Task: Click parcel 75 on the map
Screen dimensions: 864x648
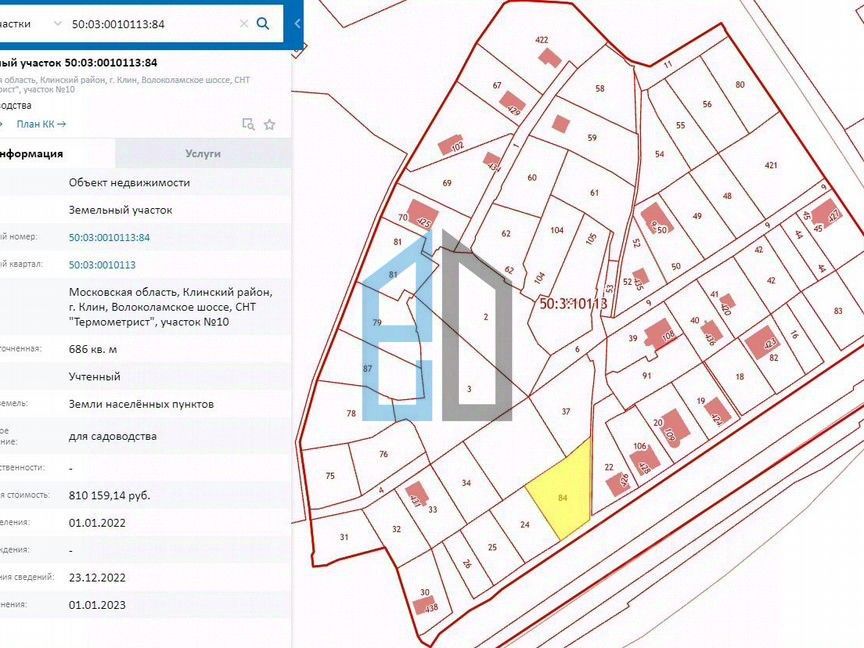Action: 330,476
